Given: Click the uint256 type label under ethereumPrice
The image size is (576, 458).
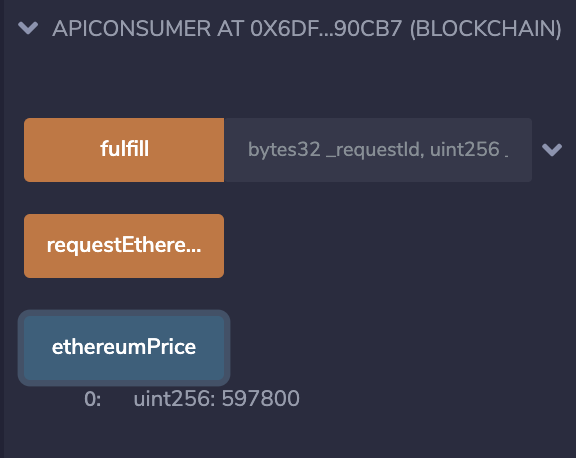Looking at the screenshot, I should point(174,399).
